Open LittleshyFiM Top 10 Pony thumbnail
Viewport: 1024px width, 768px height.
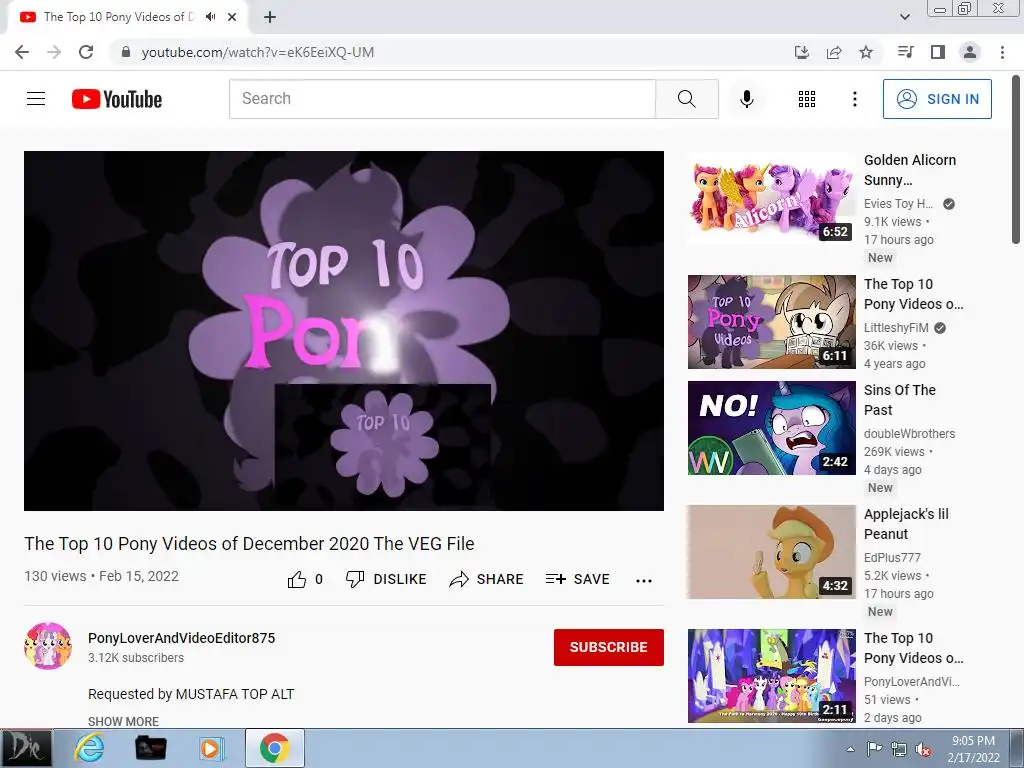pyautogui.click(x=771, y=322)
